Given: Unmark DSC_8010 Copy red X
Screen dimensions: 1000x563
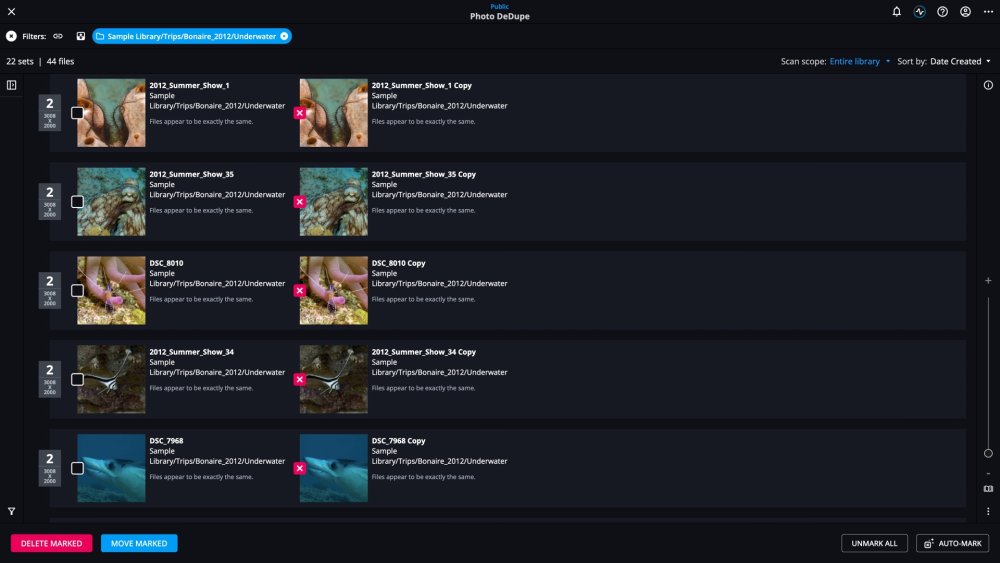Looking at the screenshot, I should [x=299, y=290].
